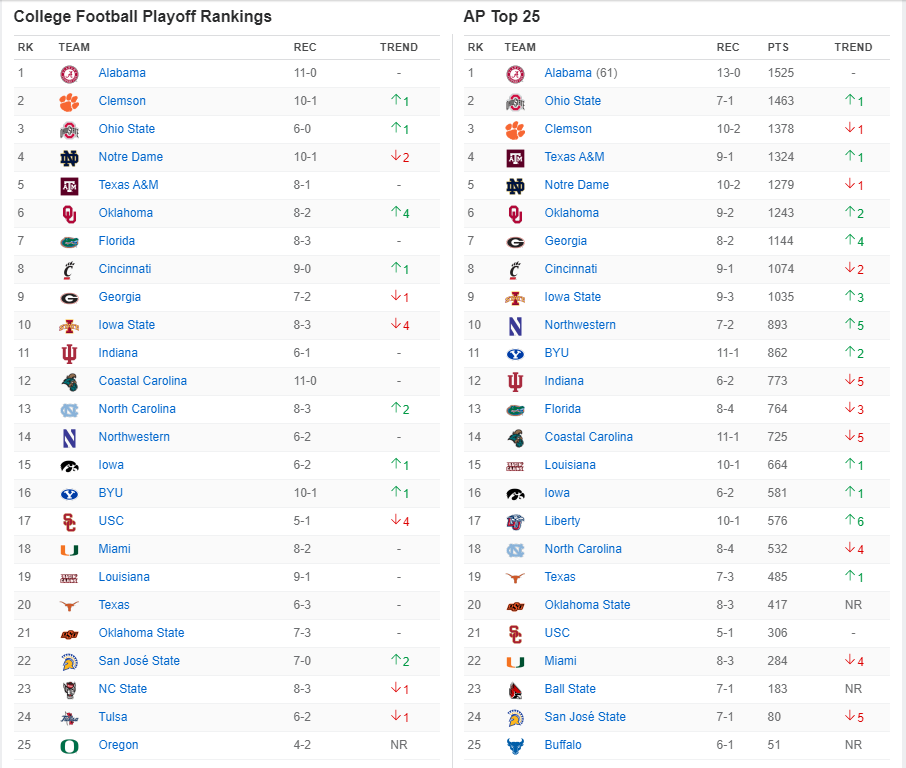Screen dimensions: 906x768
Task: Open the Tulsa team link
Action: [113, 717]
